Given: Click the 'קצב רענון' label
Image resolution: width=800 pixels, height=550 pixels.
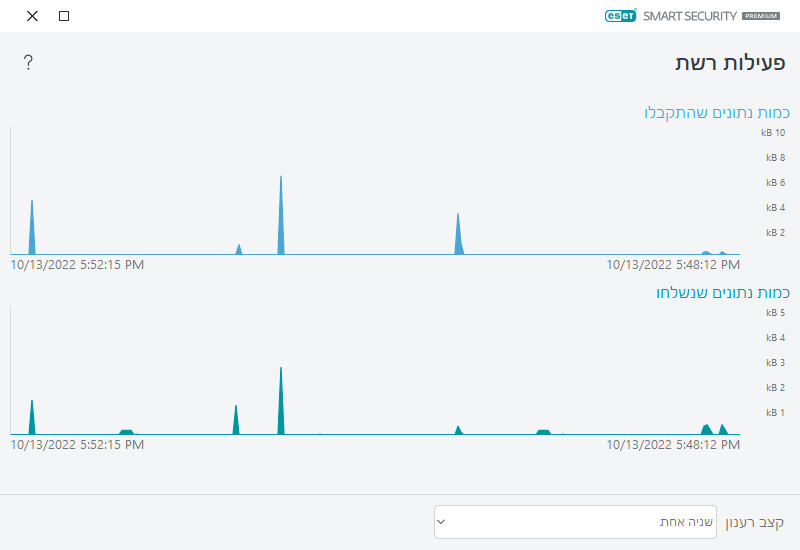Looking at the screenshot, I should click(755, 522).
